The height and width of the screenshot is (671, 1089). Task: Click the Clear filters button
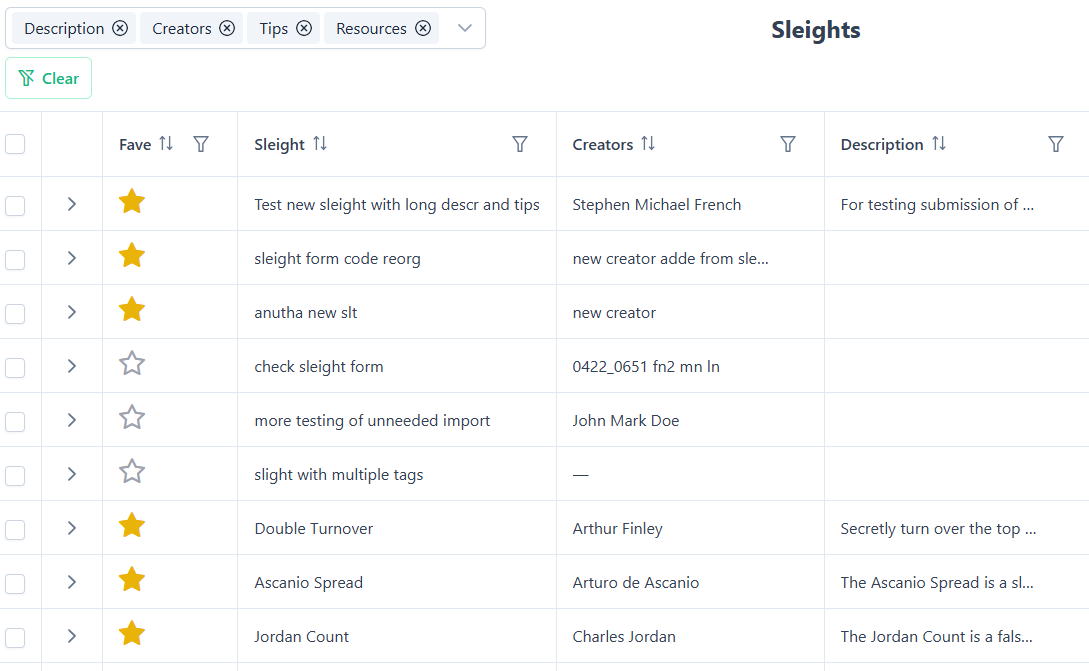click(49, 78)
